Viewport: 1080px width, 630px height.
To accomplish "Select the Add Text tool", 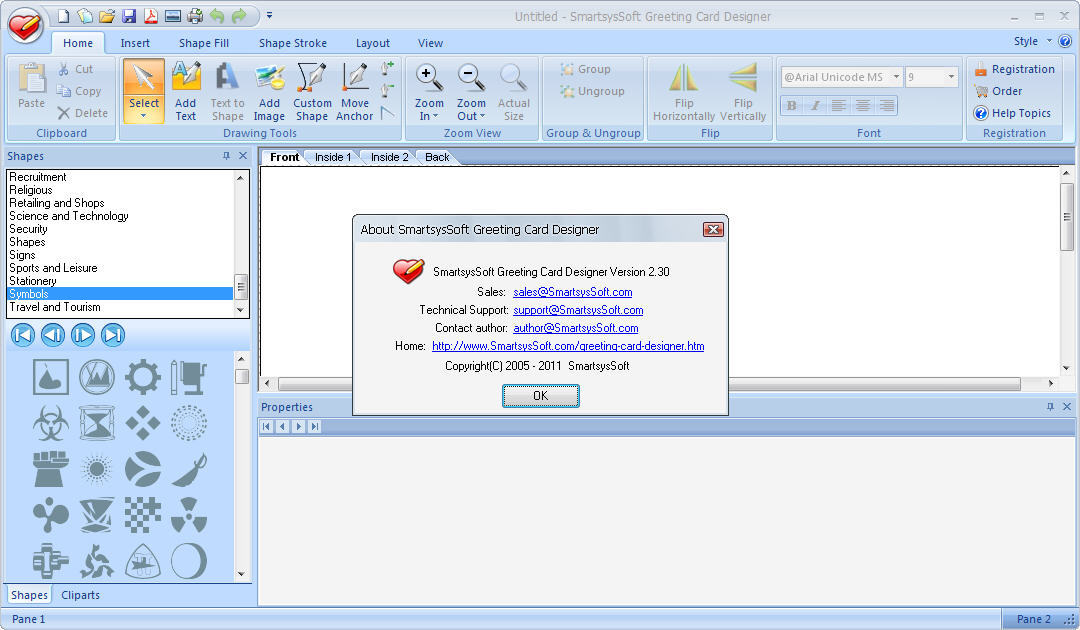I will click(186, 91).
